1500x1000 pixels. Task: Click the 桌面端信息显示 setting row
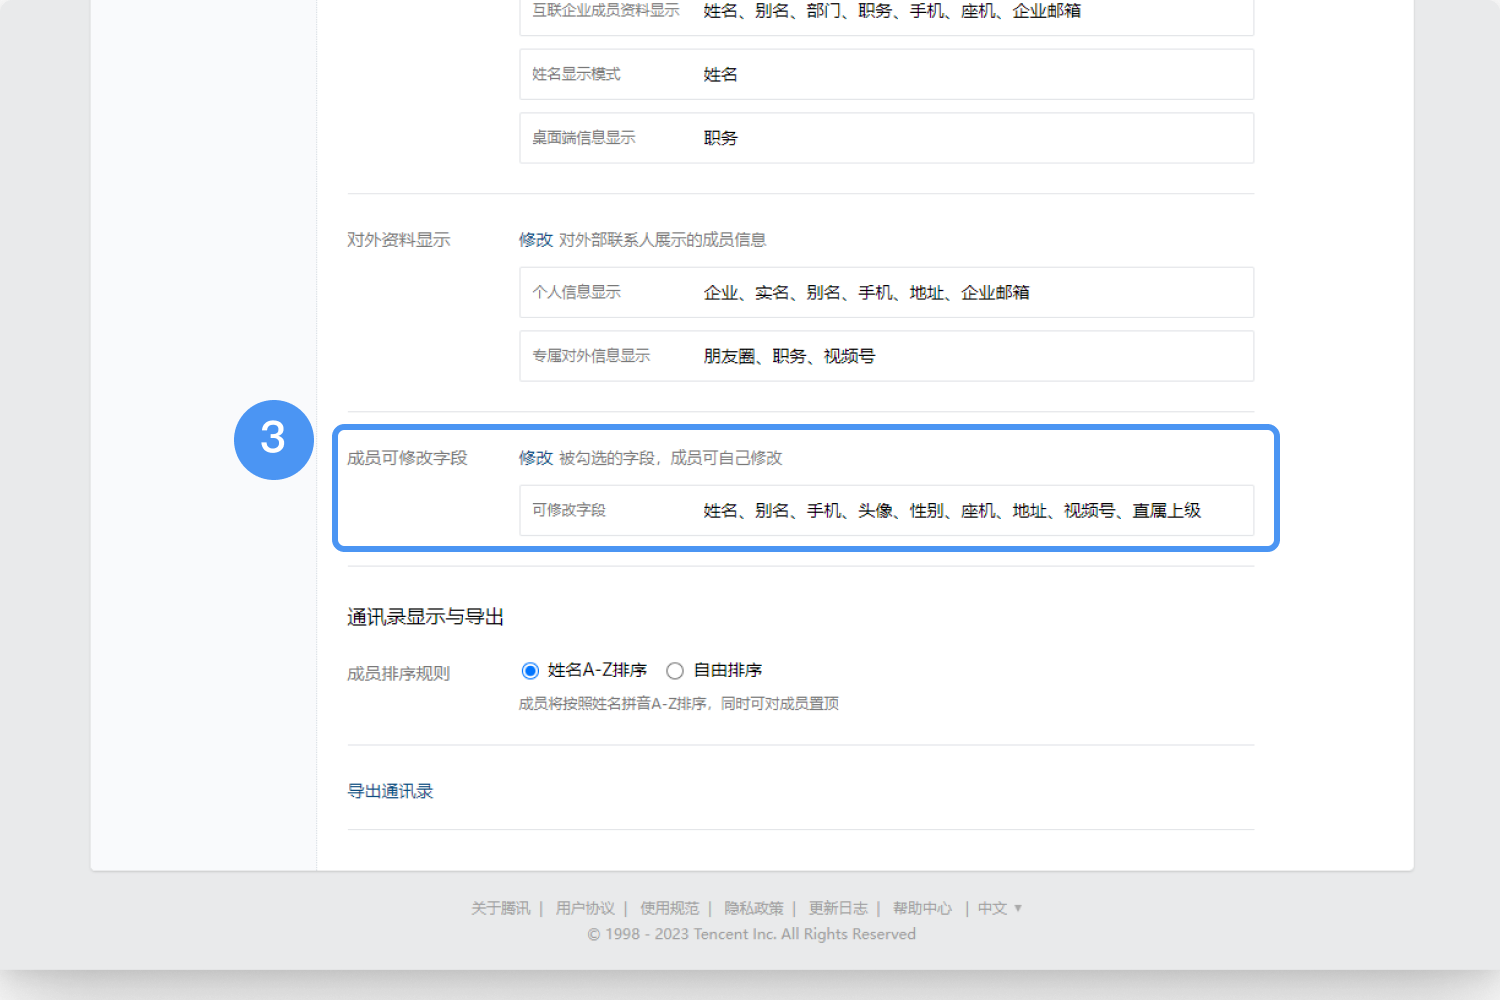(x=886, y=138)
